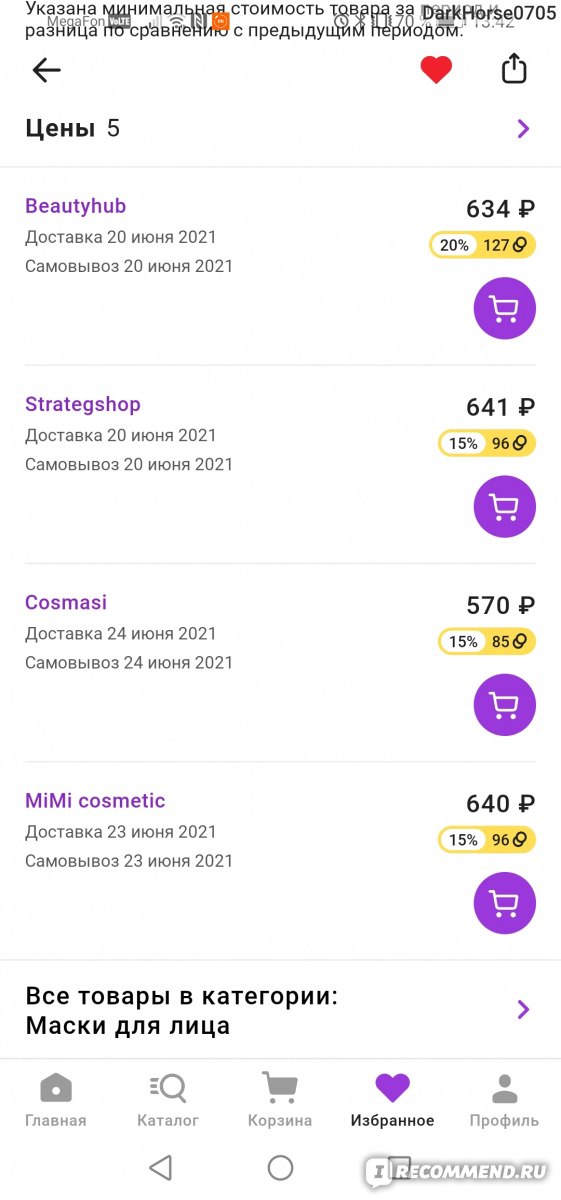
Task: Tap the back arrow icon
Action: coord(47,70)
